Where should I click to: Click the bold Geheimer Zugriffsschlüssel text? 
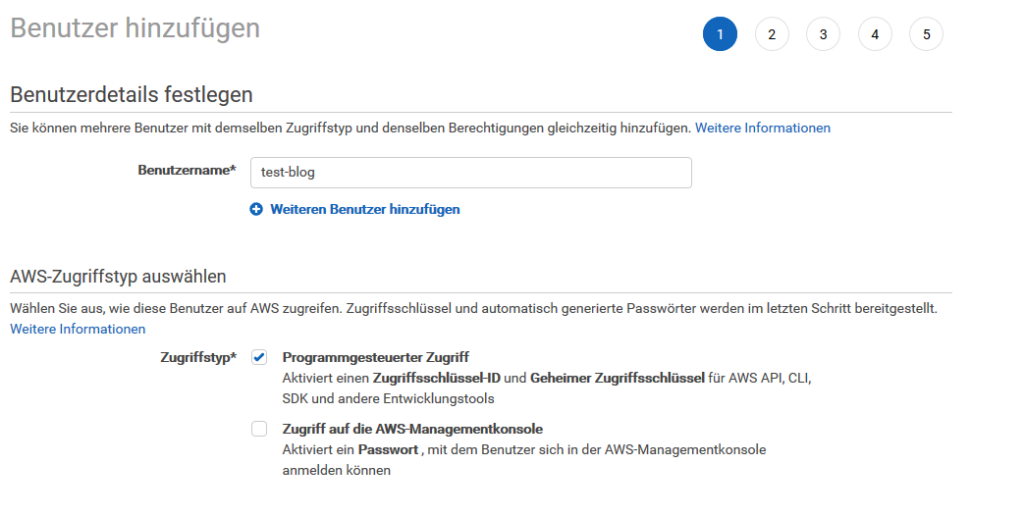pyautogui.click(x=617, y=378)
